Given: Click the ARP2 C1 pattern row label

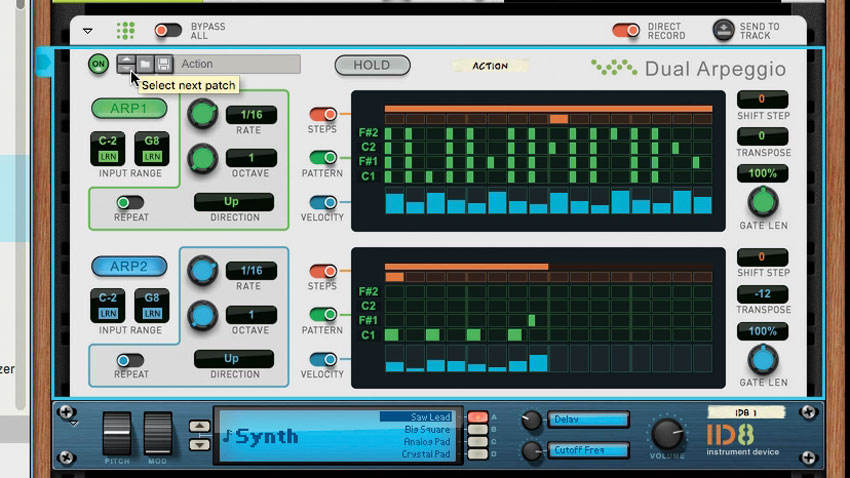Looking at the screenshot, I should tap(368, 335).
